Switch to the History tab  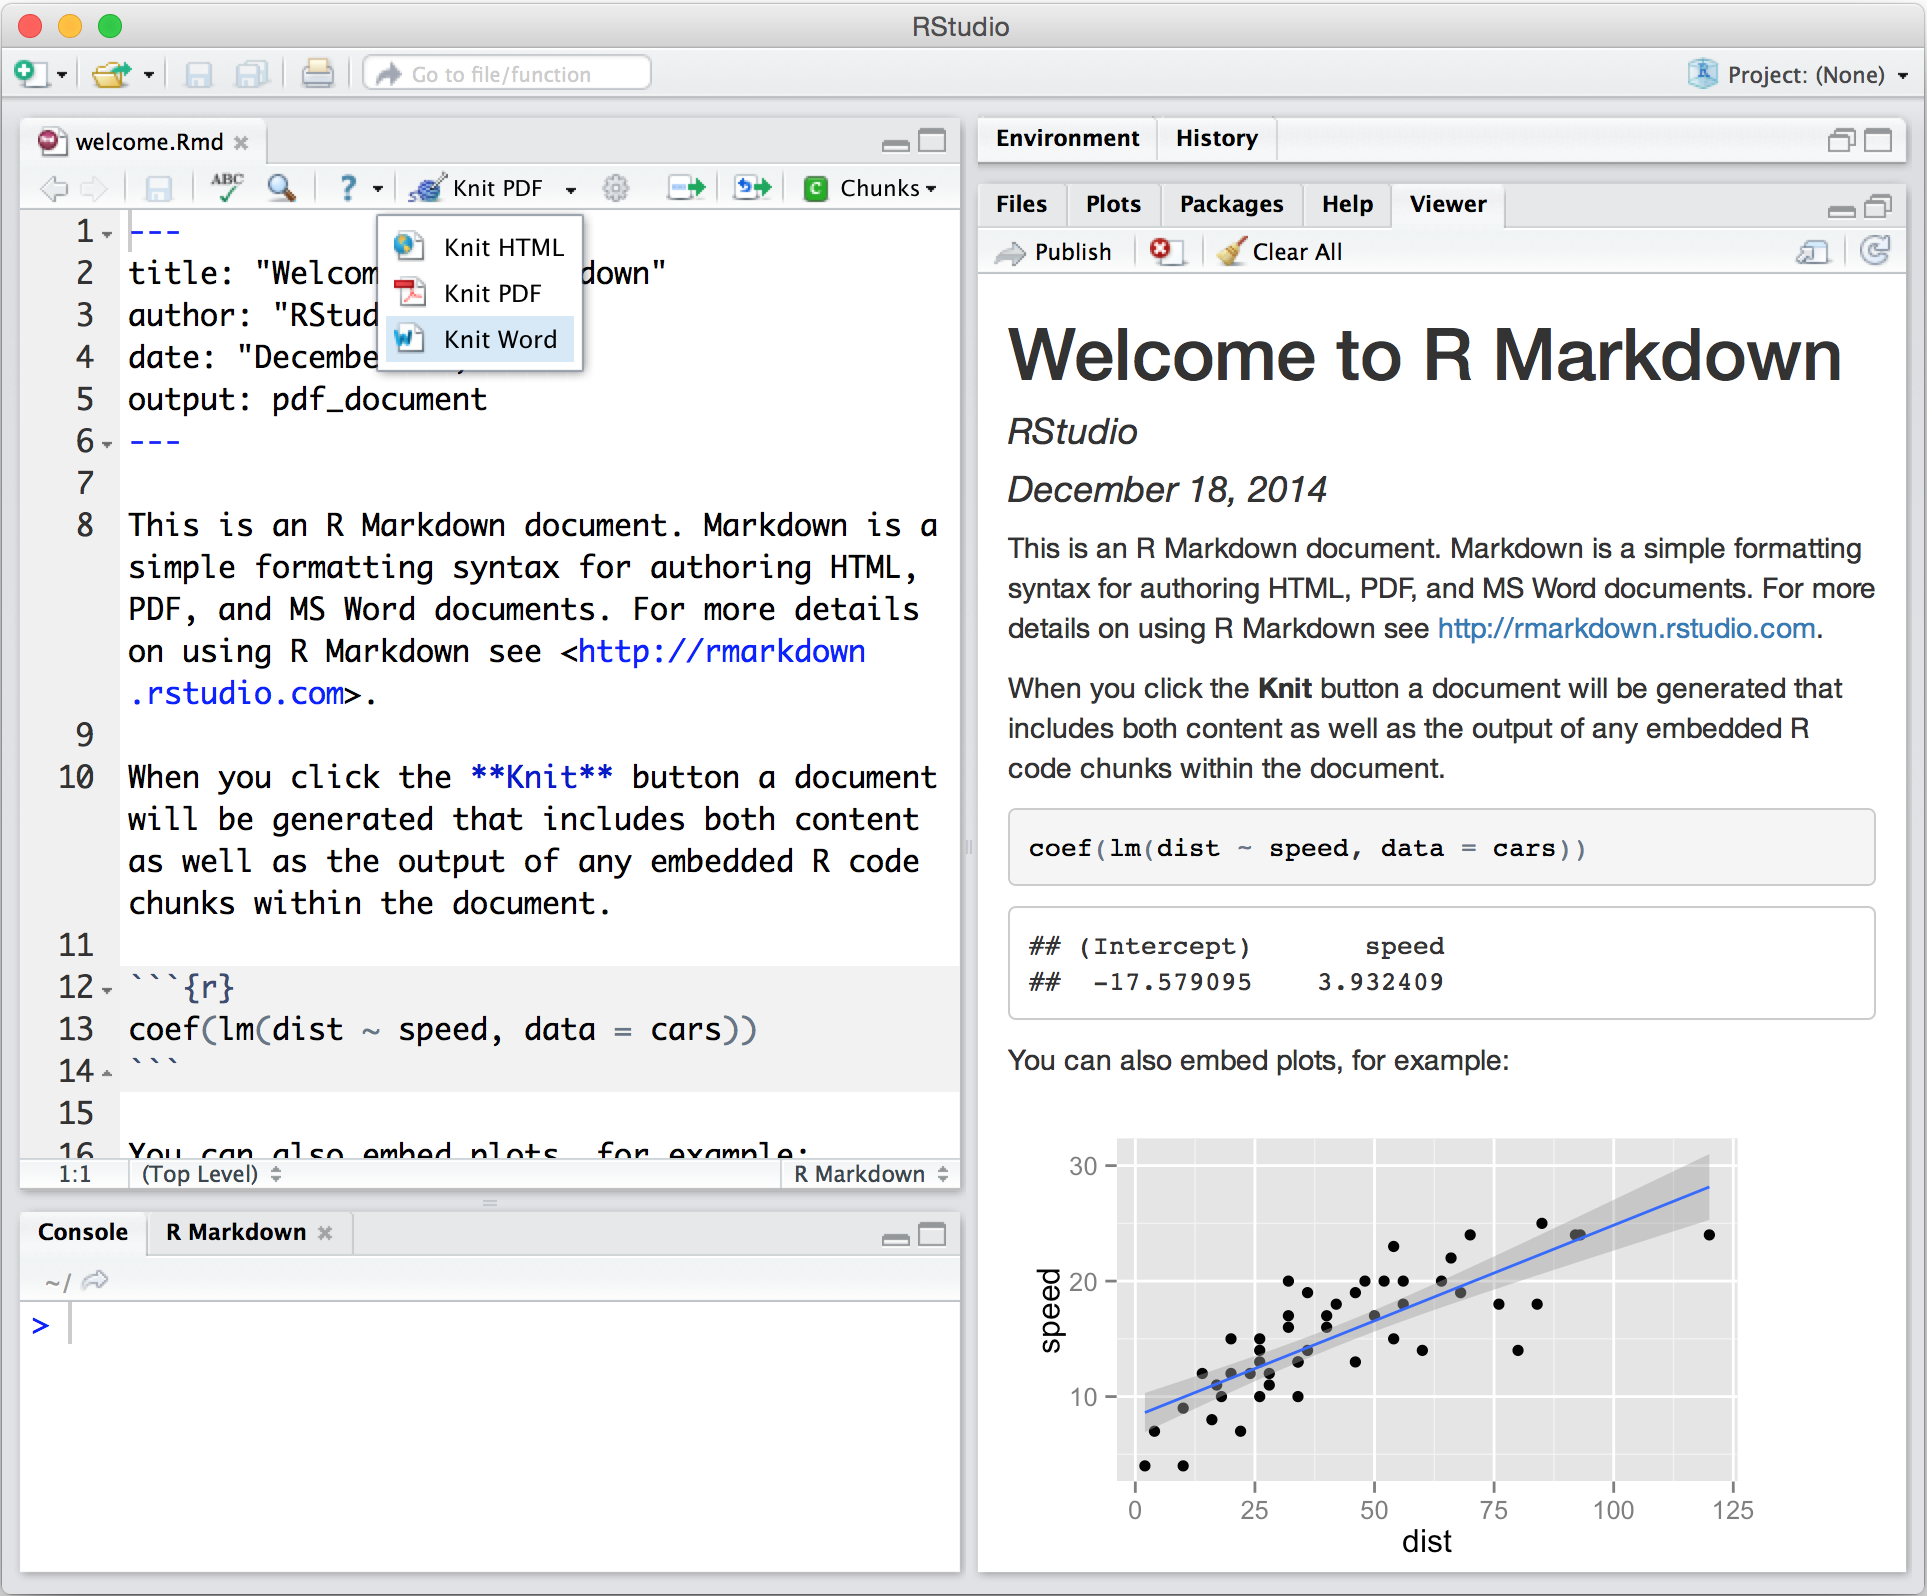point(1216,138)
